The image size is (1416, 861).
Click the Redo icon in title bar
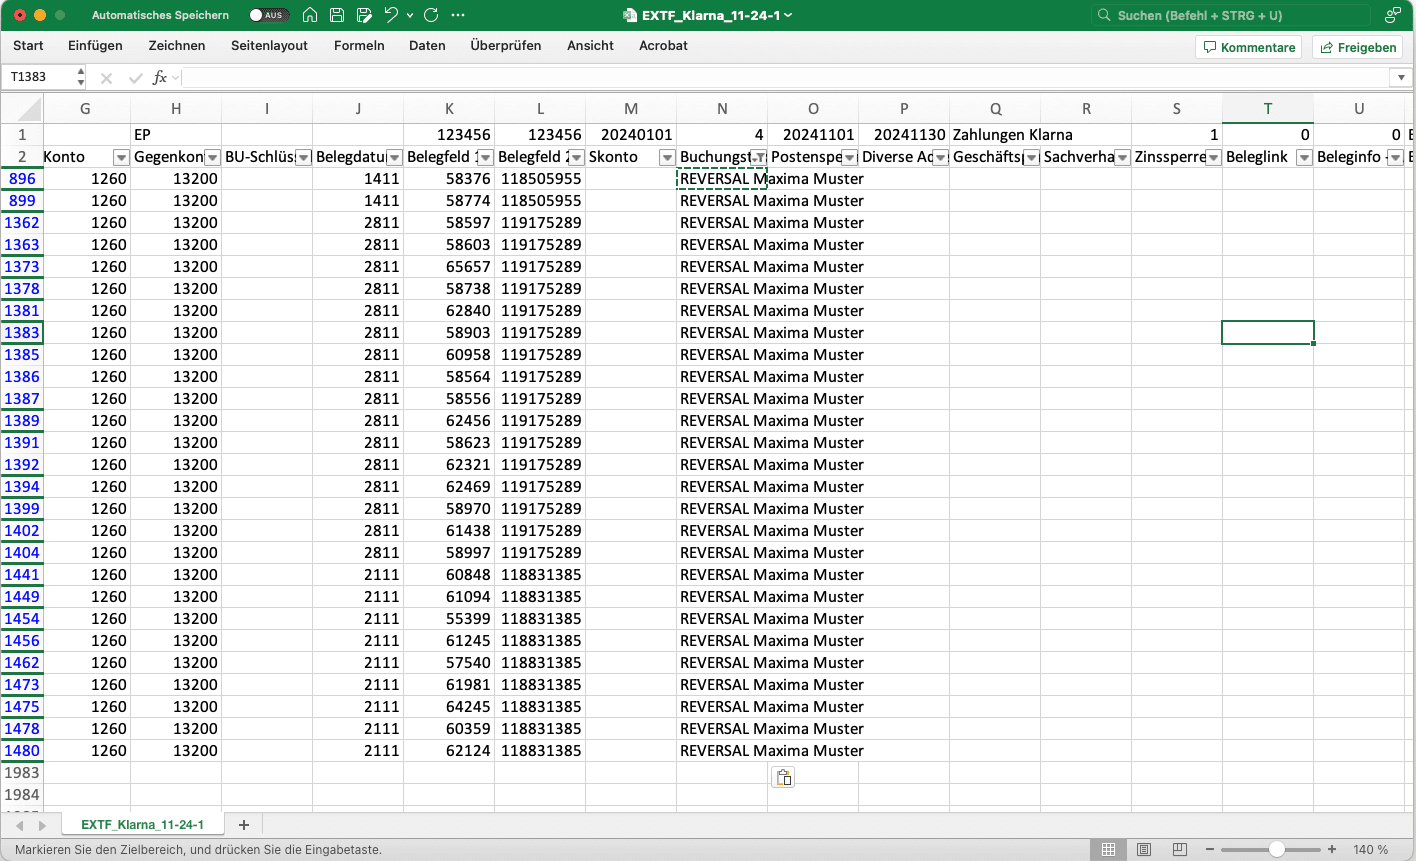431,15
